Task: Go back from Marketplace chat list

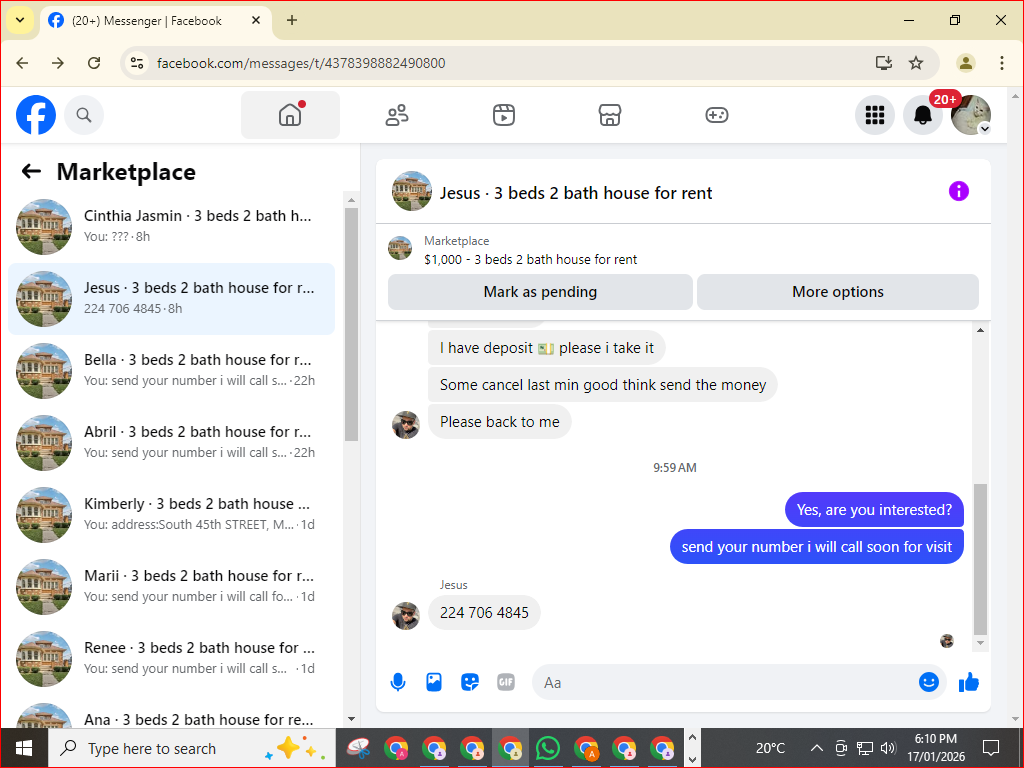Action: 31,172
